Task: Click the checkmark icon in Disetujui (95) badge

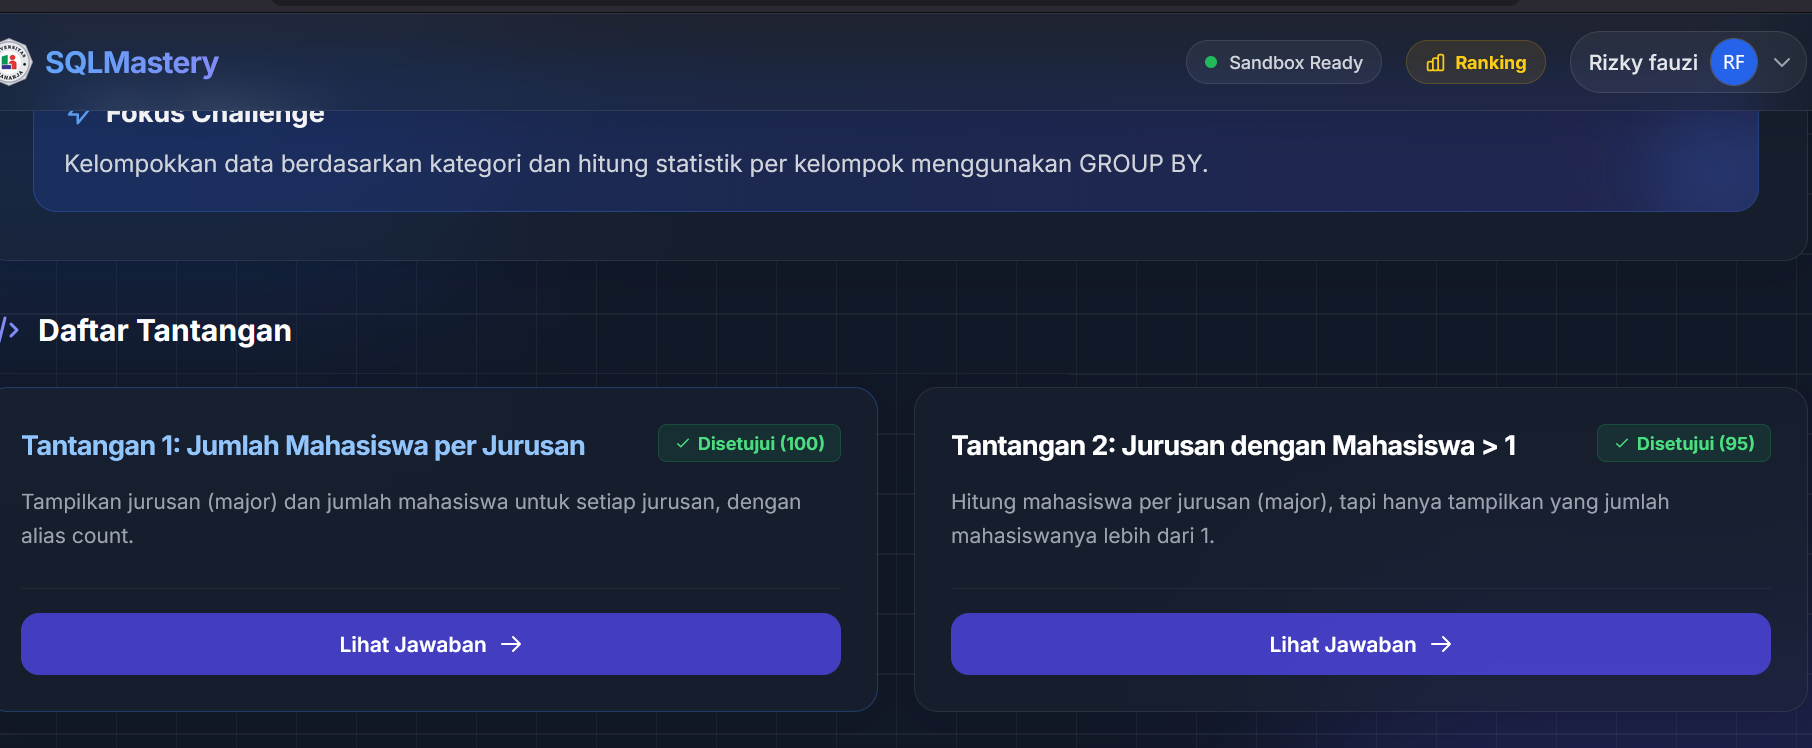Action: pos(1622,443)
